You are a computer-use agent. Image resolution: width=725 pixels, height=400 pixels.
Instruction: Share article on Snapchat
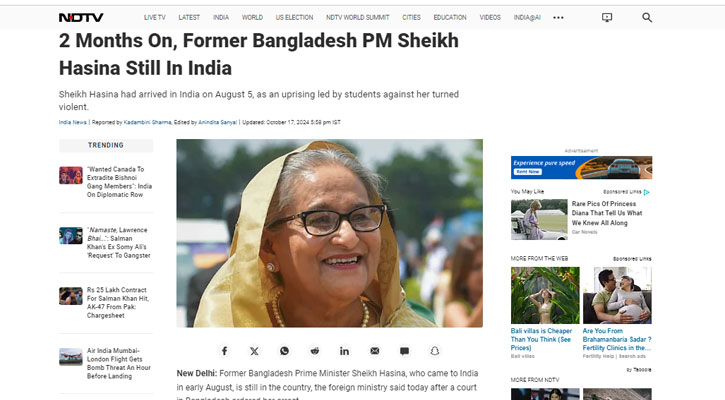[x=435, y=351]
